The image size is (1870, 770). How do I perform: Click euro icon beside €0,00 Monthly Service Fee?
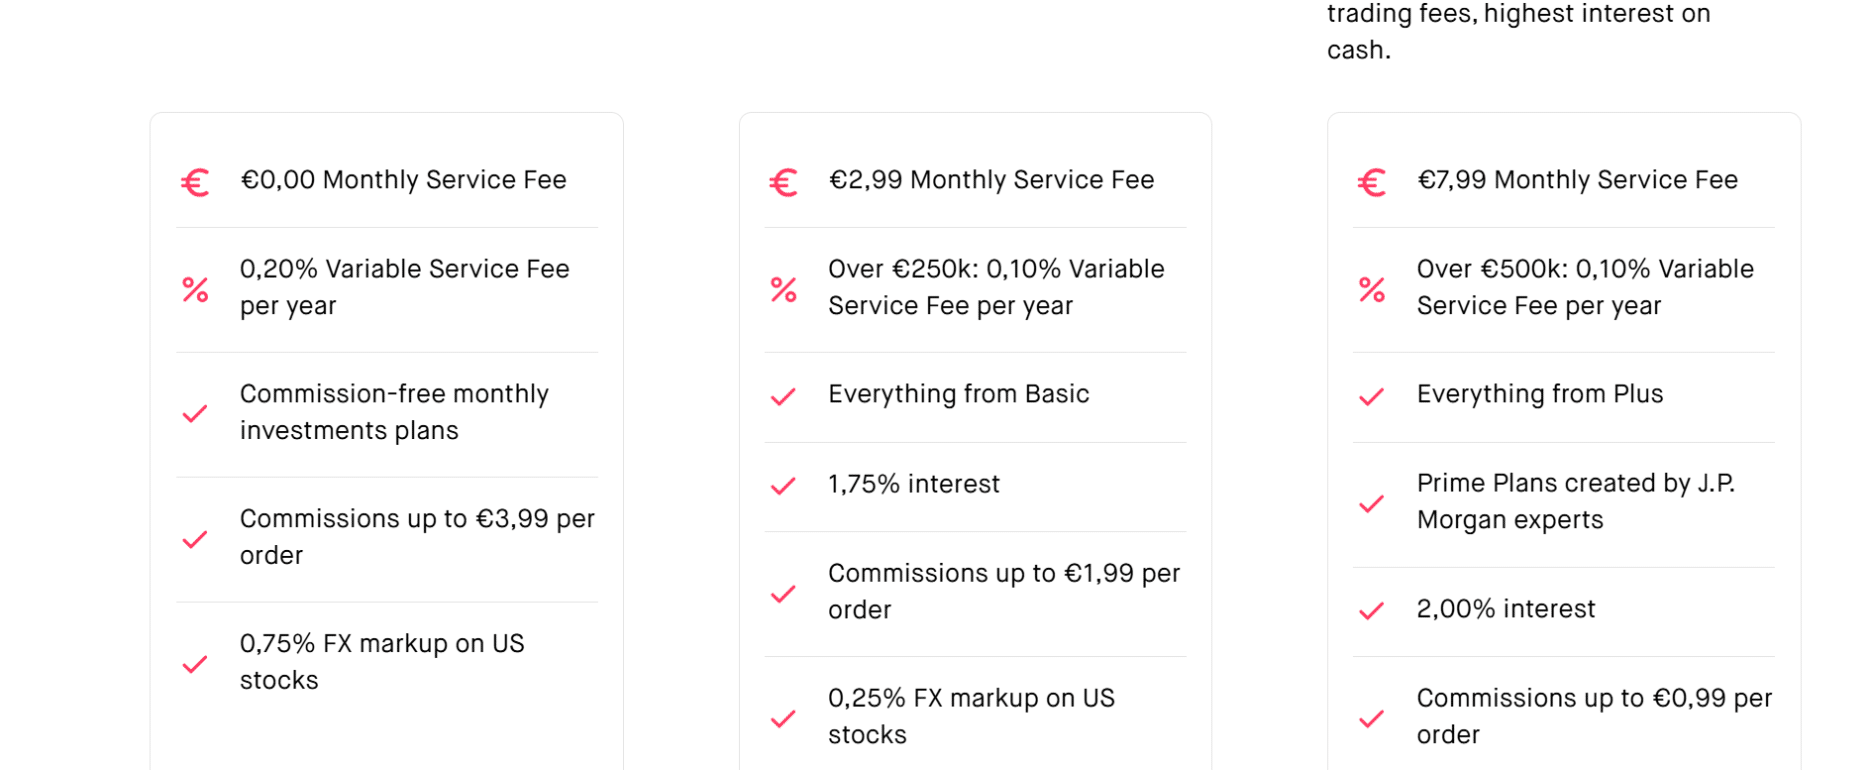(195, 182)
